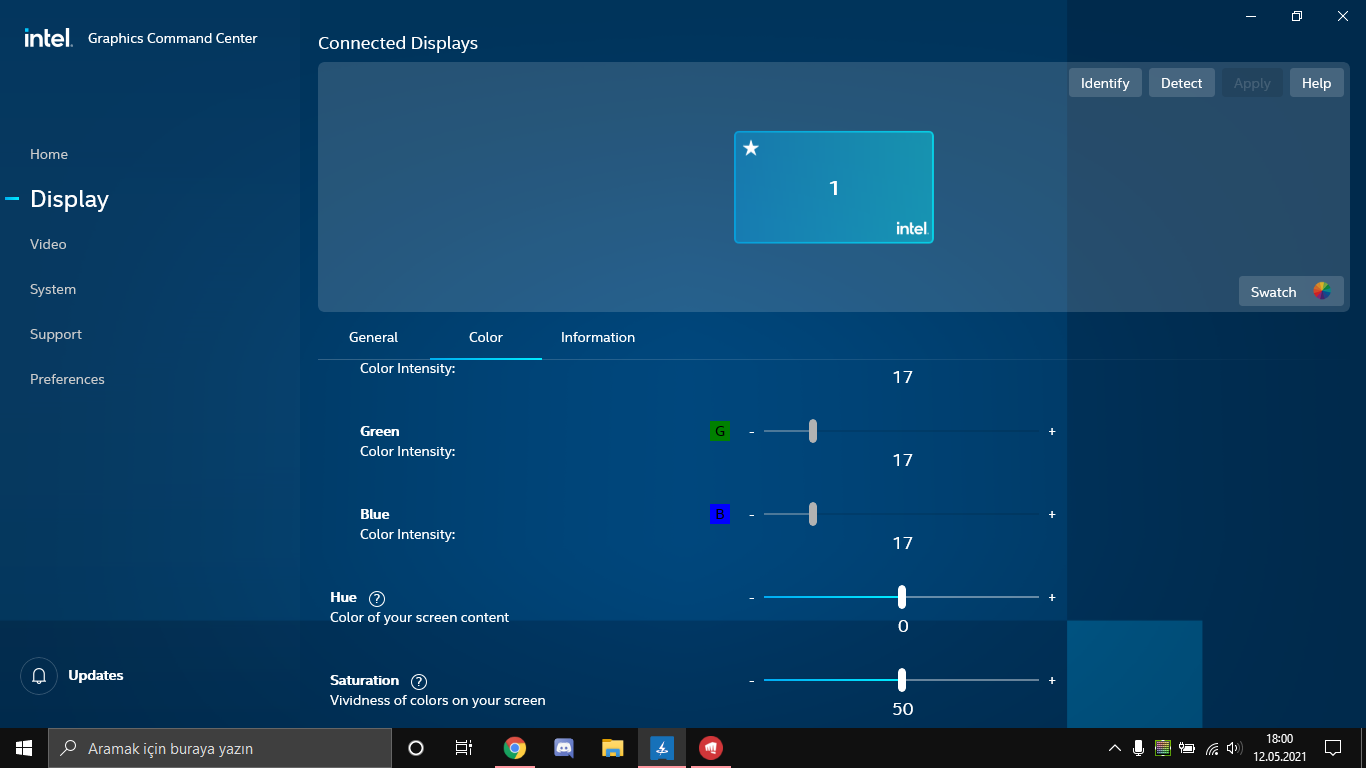This screenshot has width=1366, height=768.
Task: Click the blue B color swatch
Action: tap(719, 514)
